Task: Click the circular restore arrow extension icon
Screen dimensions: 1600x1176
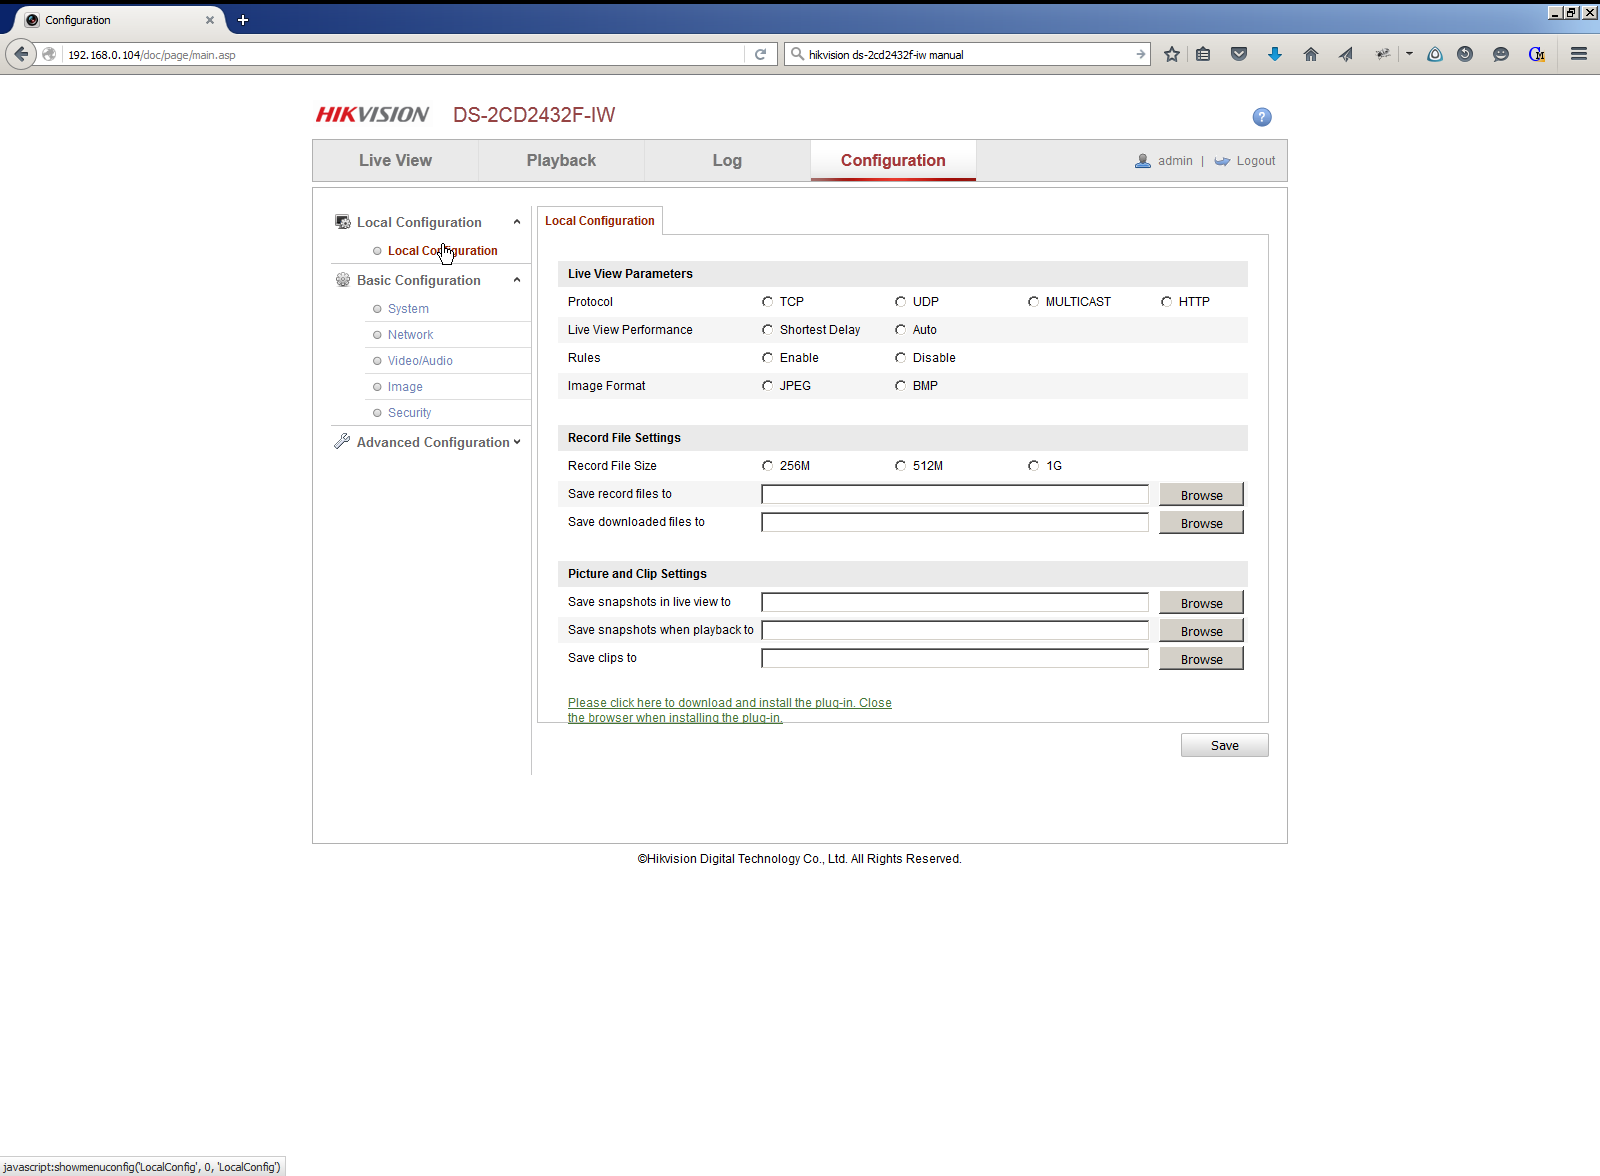Action: [x=1465, y=54]
